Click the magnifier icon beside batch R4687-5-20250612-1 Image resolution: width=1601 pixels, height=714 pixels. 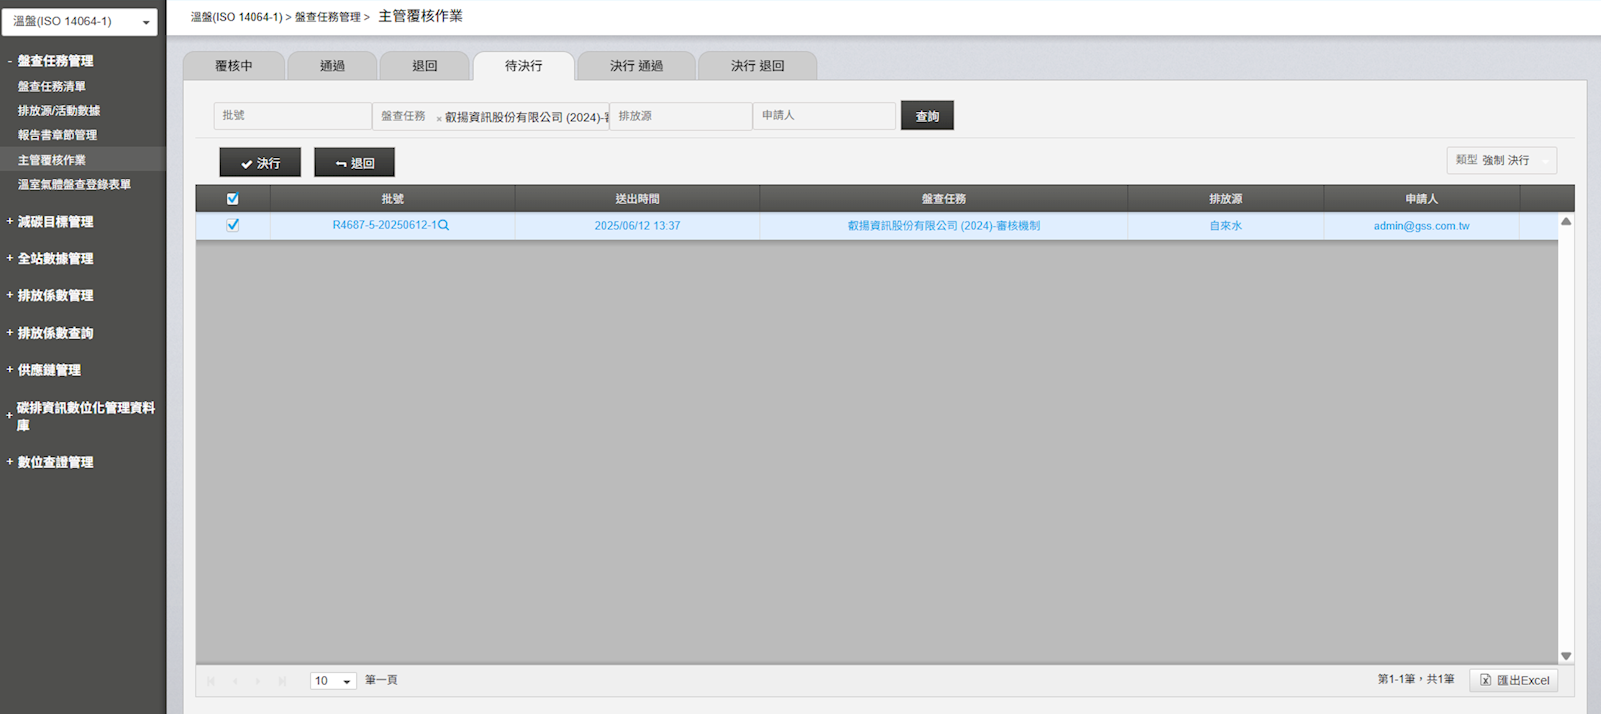443,225
